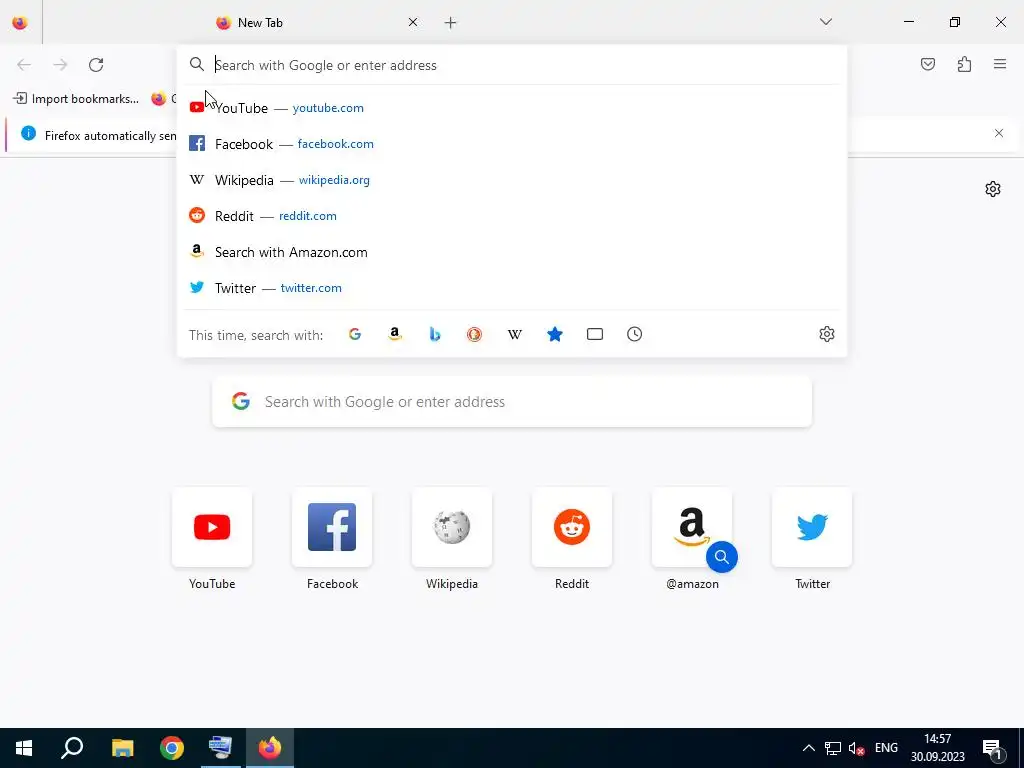Select YouTube suggestion youtube.com
Image resolution: width=1024 pixels, height=768 pixels.
tap(512, 108)
